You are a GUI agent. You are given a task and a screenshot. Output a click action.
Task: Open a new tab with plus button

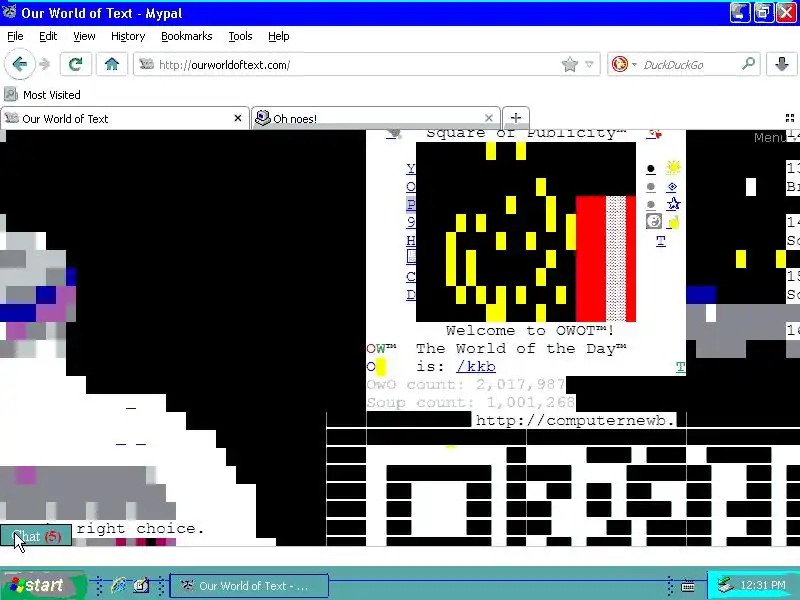point(516,118)
